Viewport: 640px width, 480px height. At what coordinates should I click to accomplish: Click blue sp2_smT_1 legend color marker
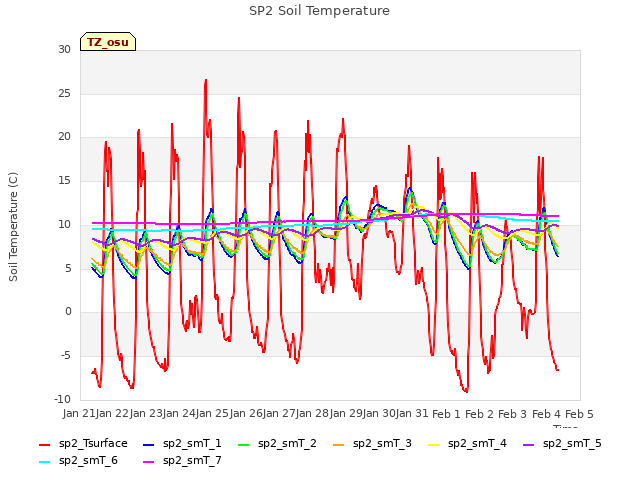pos(149,444)
